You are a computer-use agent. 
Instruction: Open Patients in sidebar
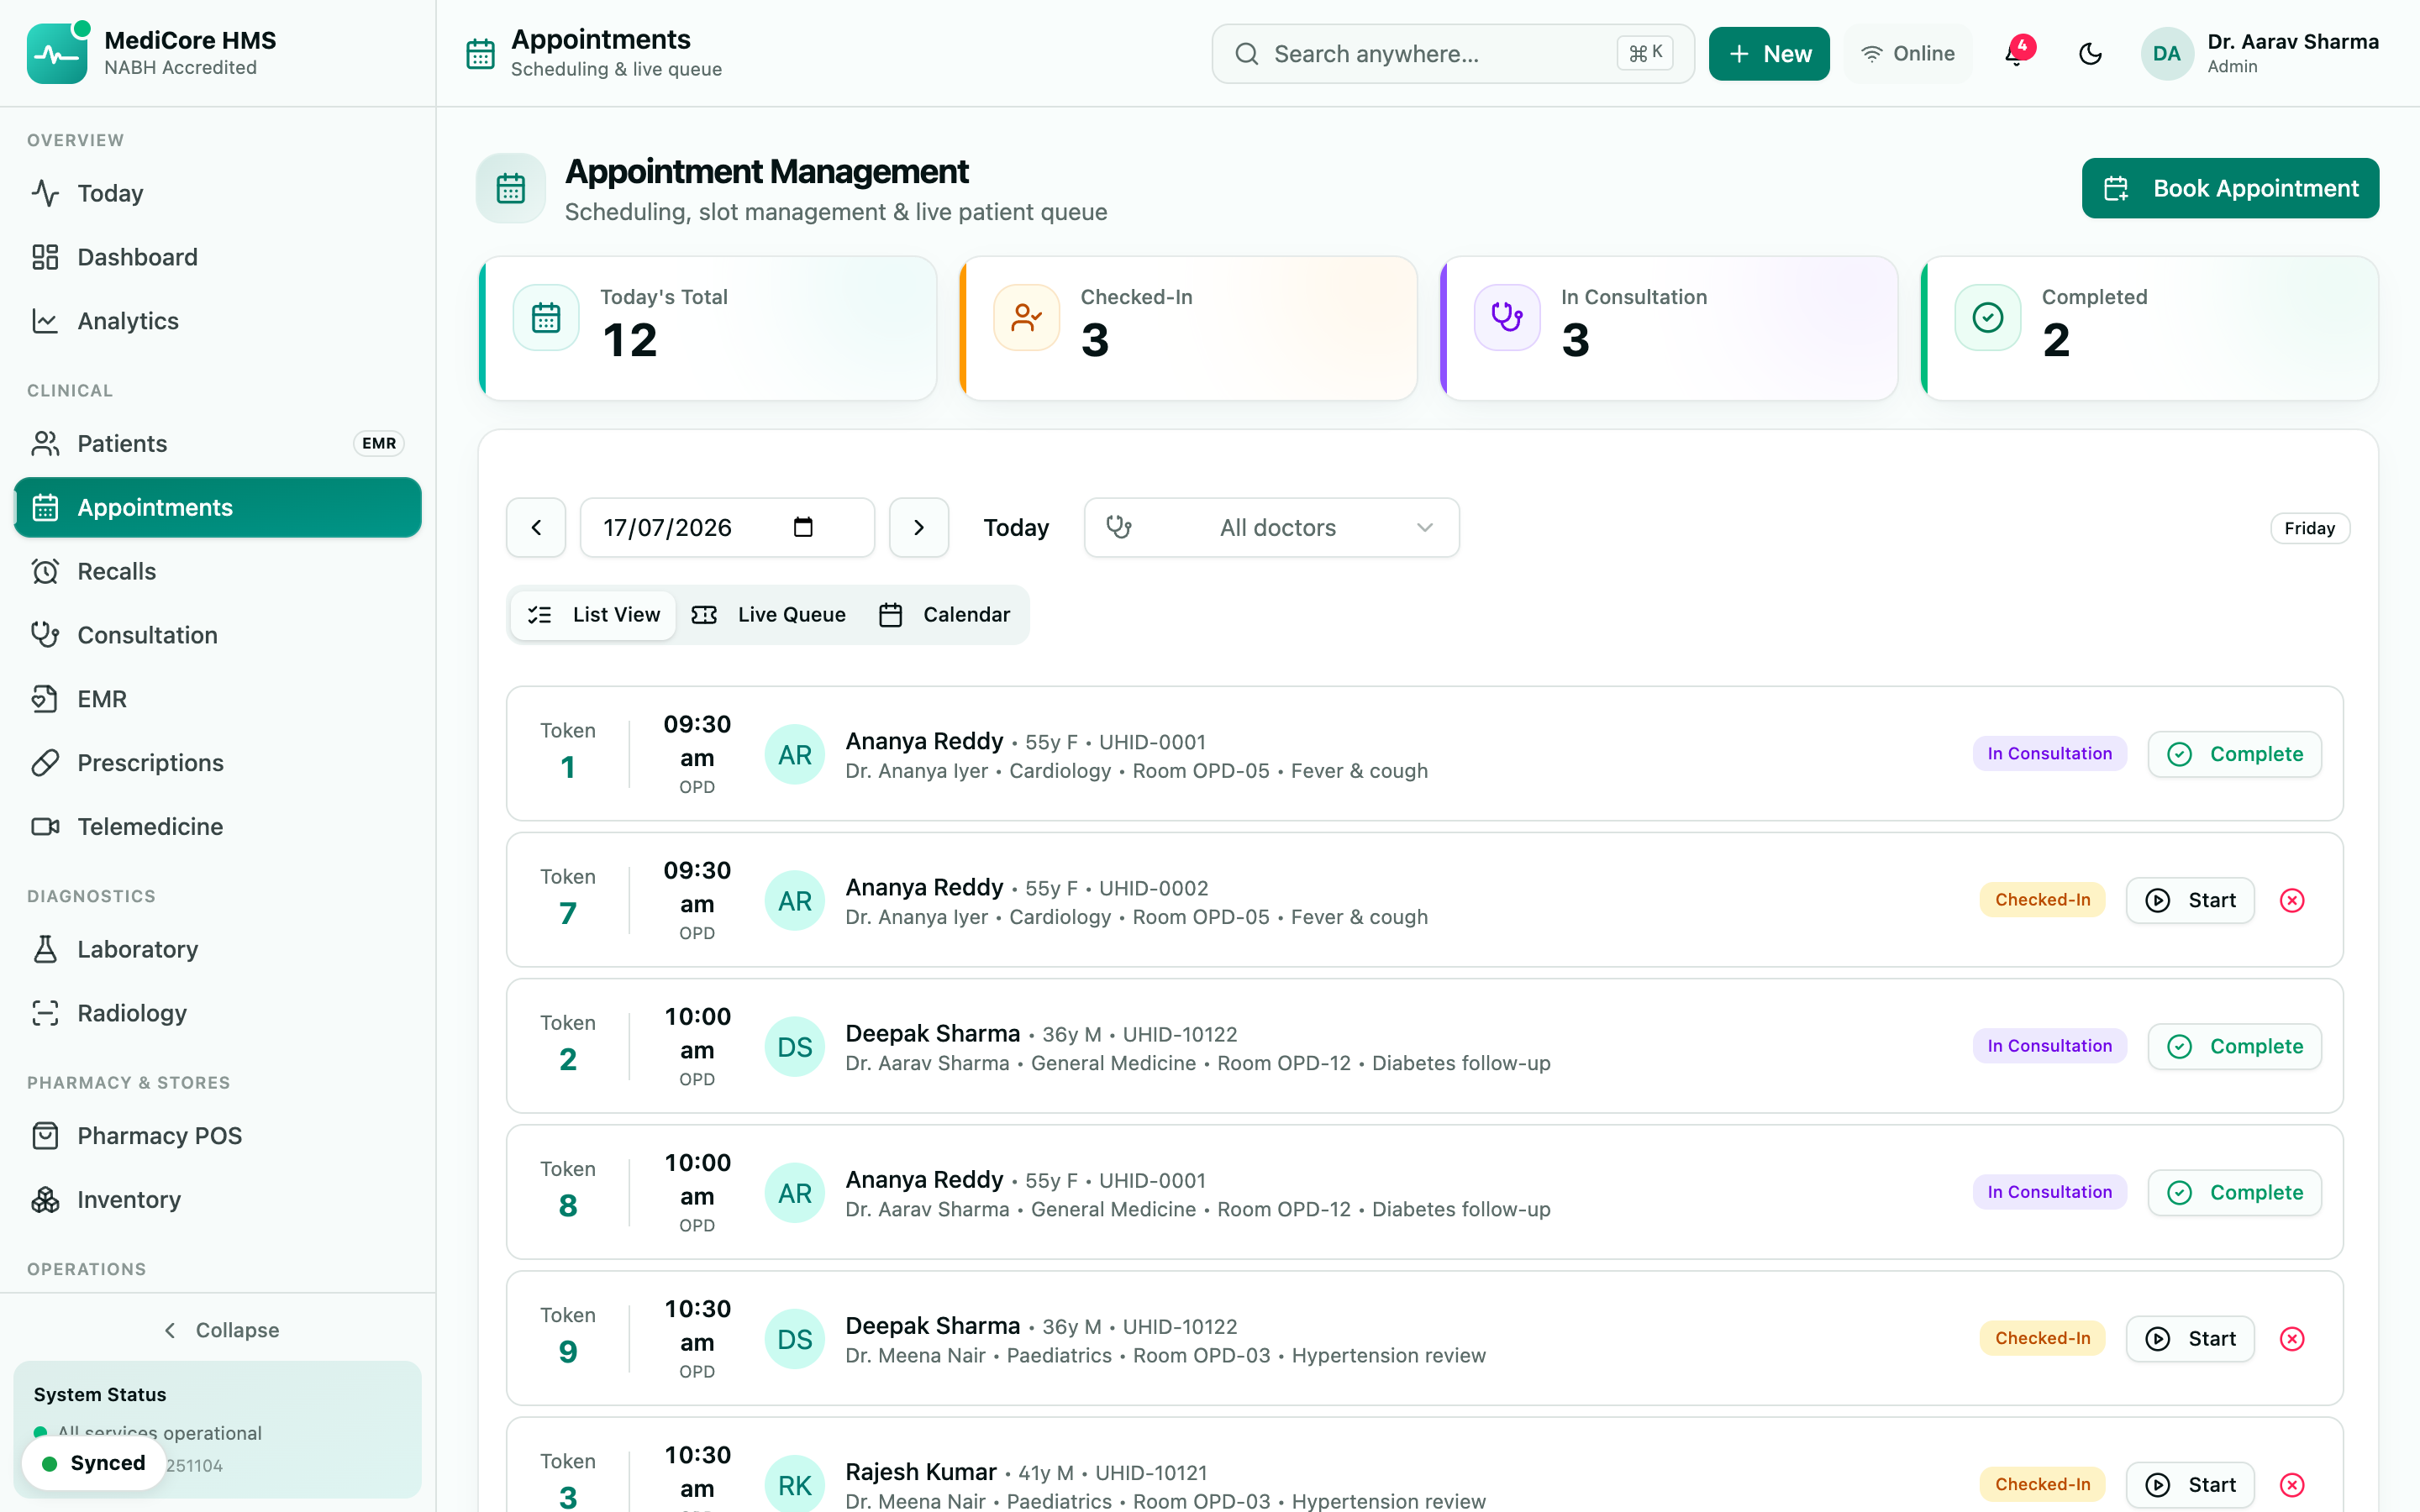tap(218, 443)
